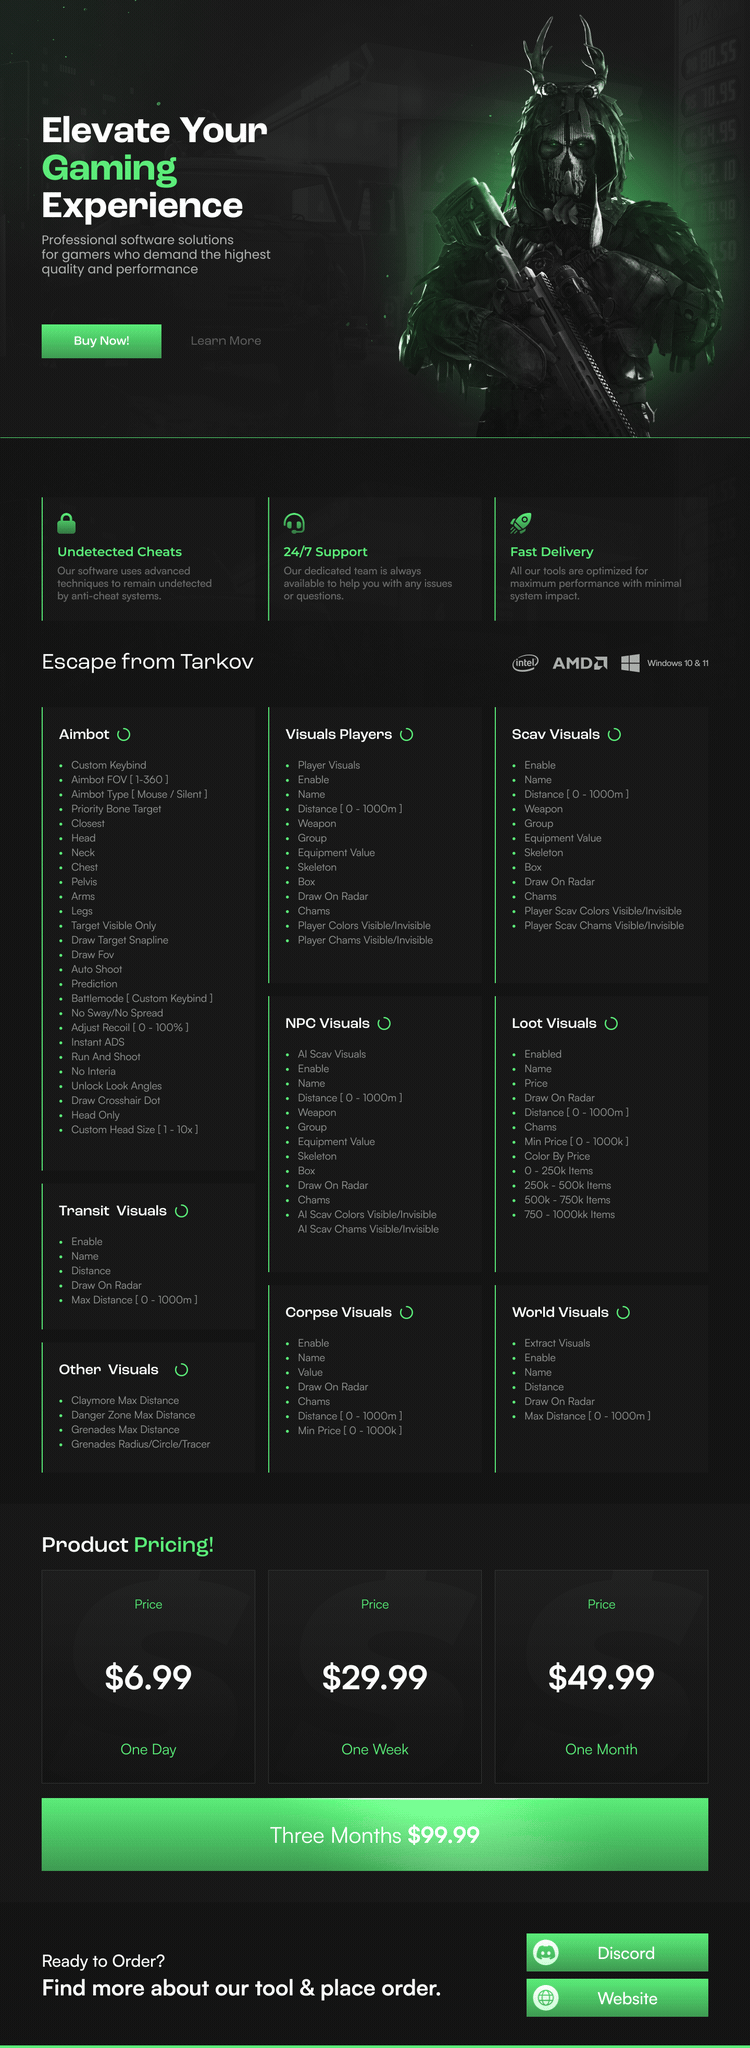The image size is (750, 2048).
Task: Click the rocket icon above Fast Delivery
Action: pos(521,523)
